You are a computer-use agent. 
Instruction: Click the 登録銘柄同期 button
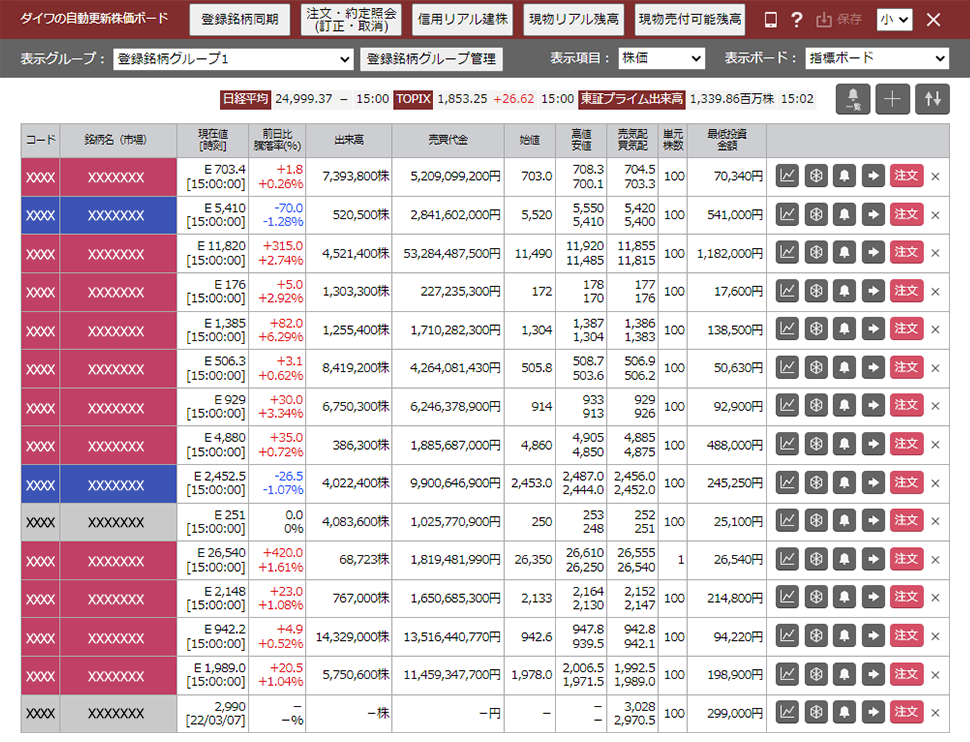point(240,19)
